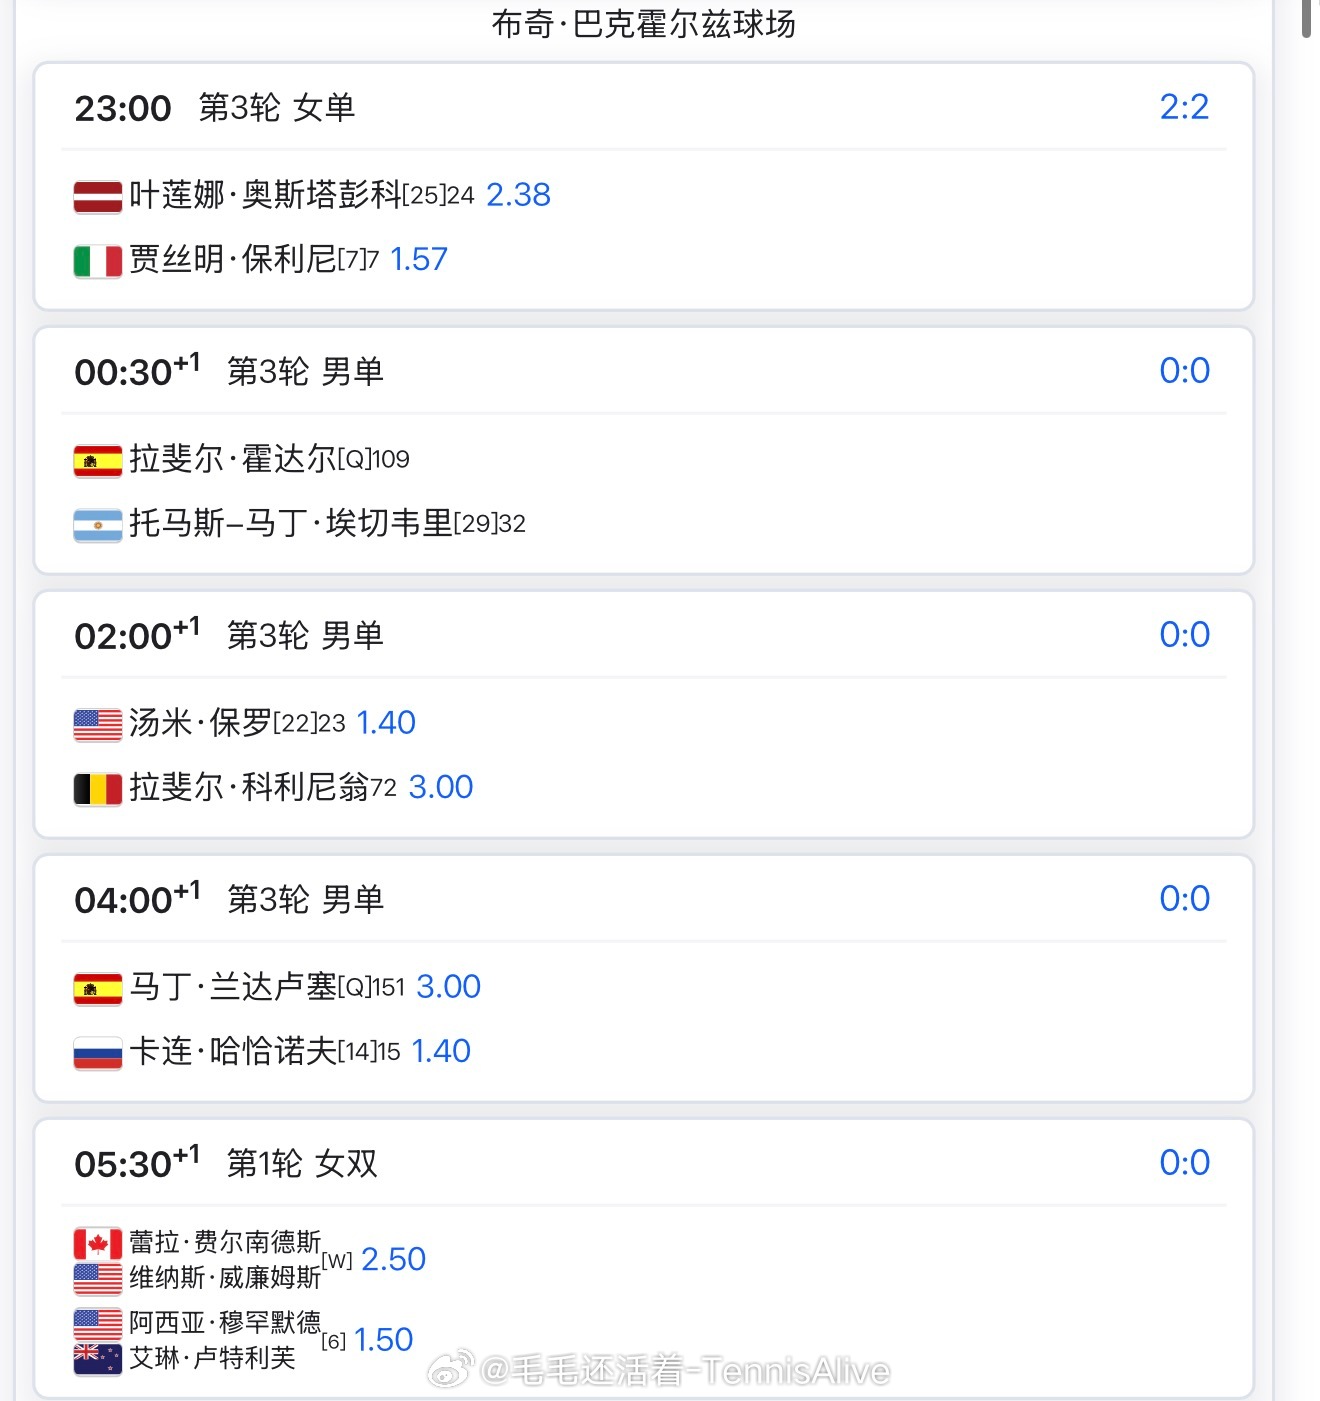Viewport: 1320px width, 1401px height.
Task: Select odds 3.00 for 马丁·兰达卢塞
Action: 448,987
